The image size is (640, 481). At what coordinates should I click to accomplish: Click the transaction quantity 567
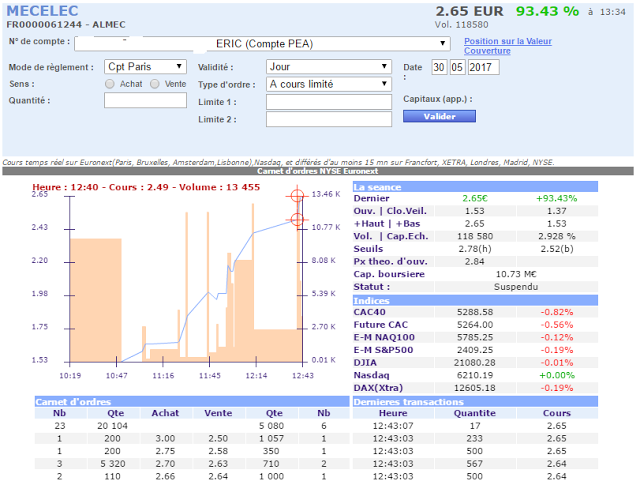tap(475, 464)
